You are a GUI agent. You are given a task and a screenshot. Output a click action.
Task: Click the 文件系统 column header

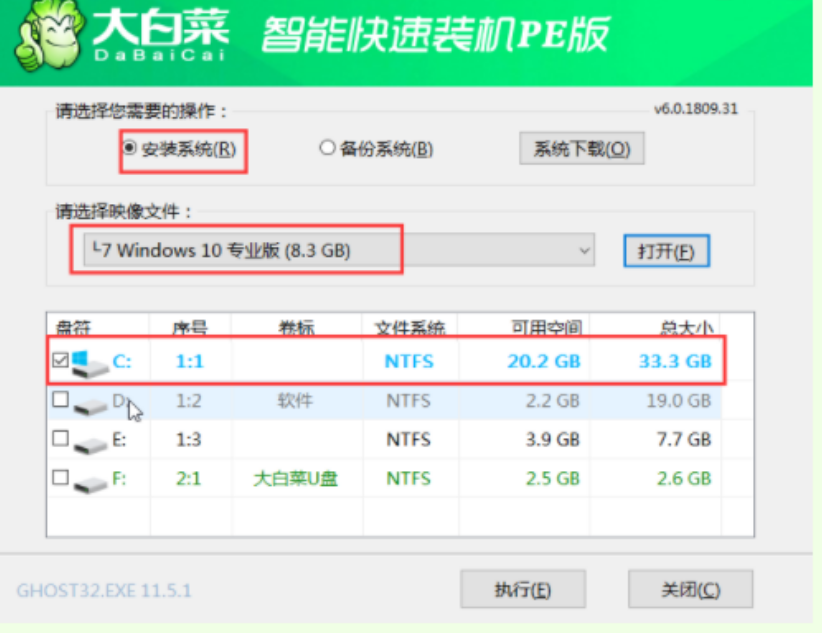(410, 327)
